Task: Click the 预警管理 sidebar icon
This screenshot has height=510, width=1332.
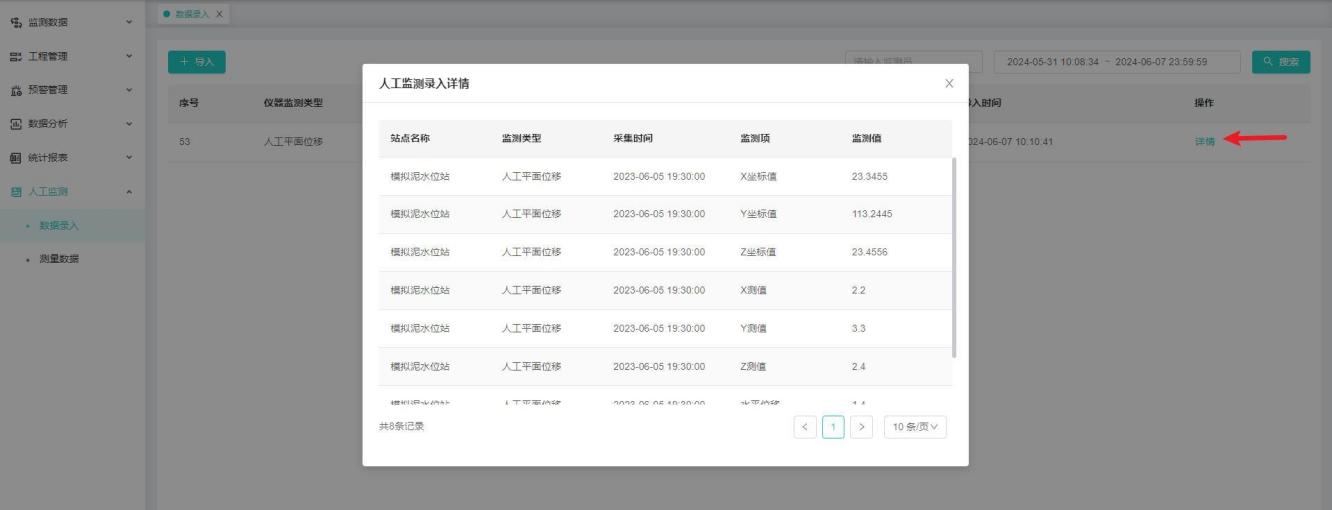Action: [15, 90]
